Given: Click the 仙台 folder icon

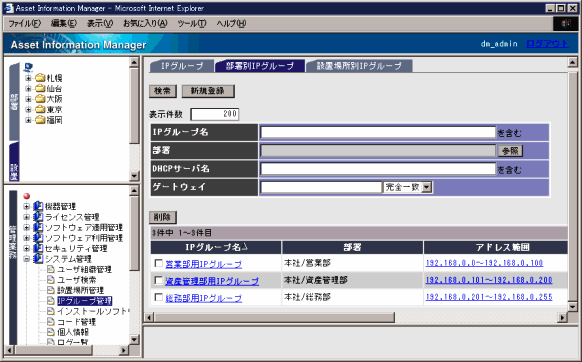Looking at the screenshot, I should coord(40,88).
